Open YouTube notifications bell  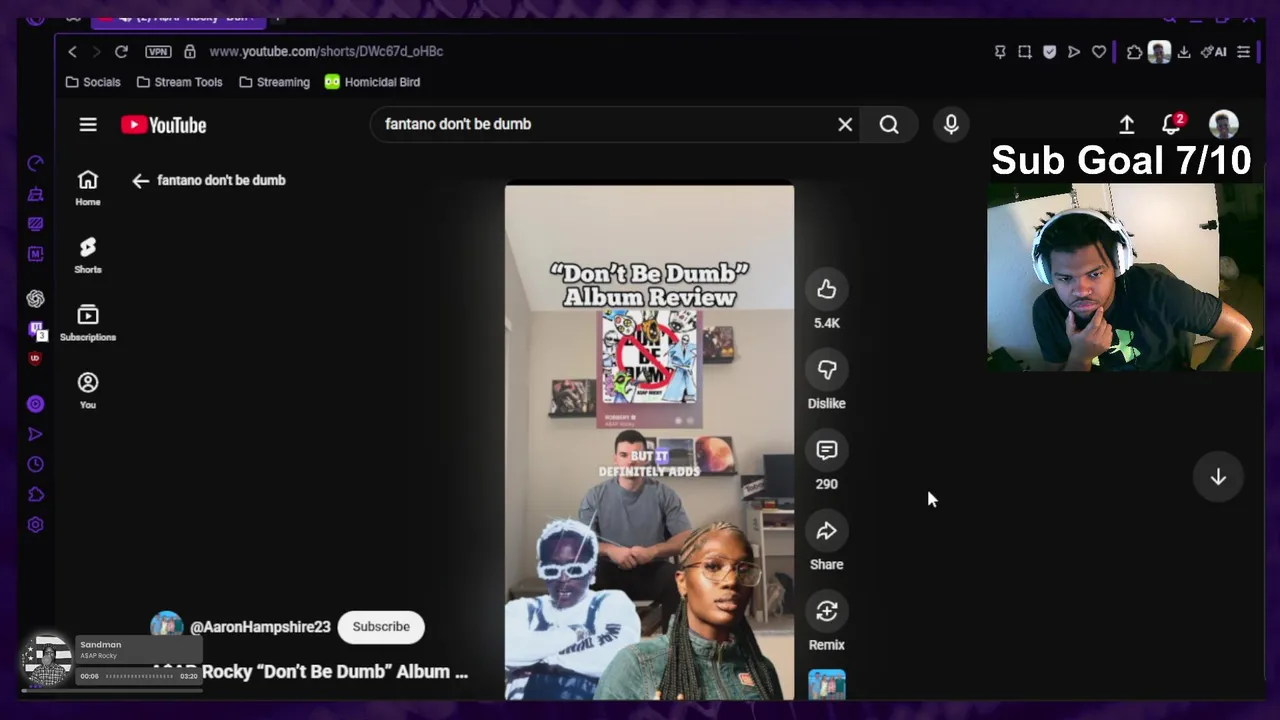coord(1172,124)
